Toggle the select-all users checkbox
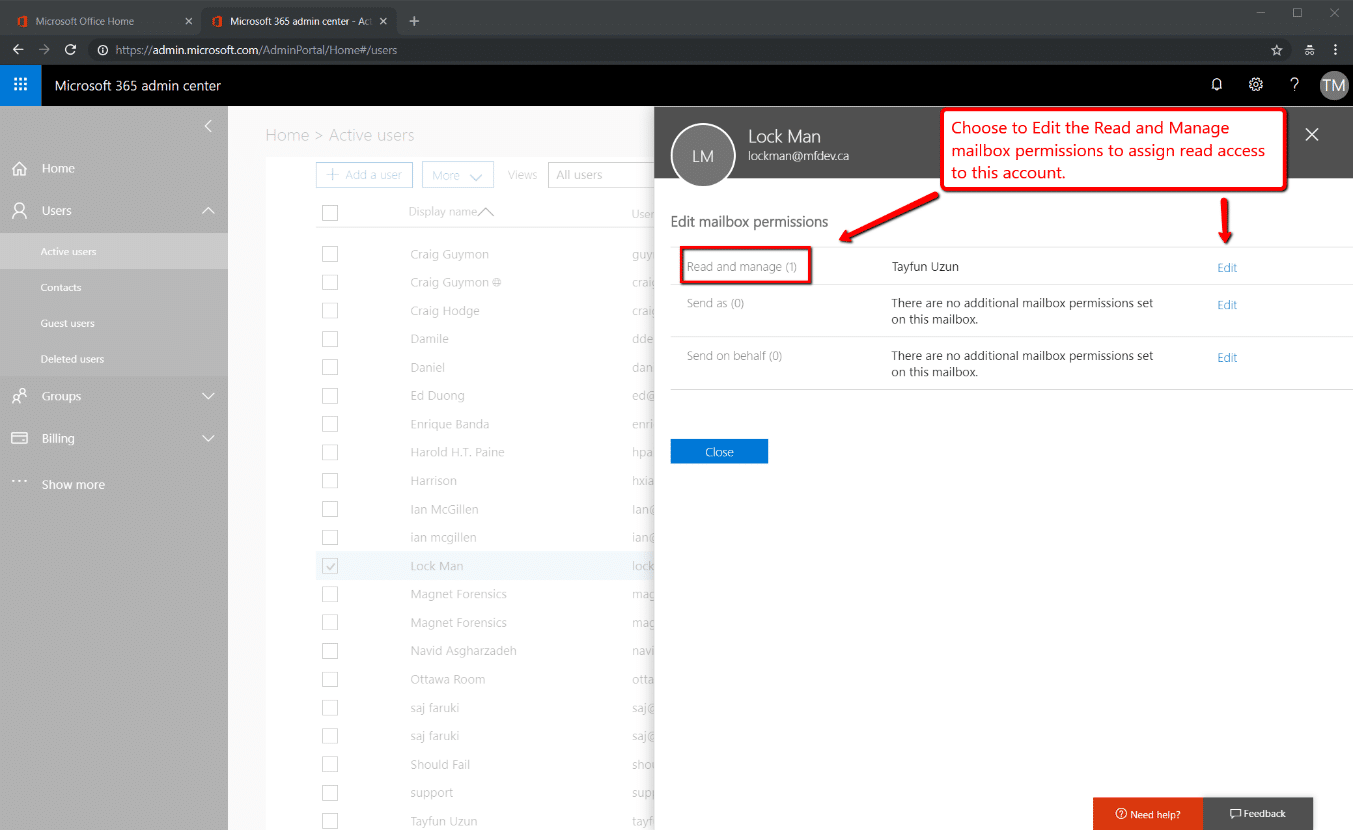 coord(330,212)
